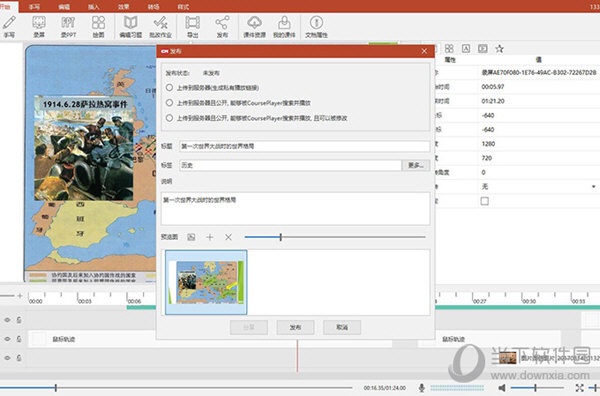Click the microphone icon in bottom bar
Image resolution: width=600 pixels, height=396 pixels.
(x=422, y=388)
